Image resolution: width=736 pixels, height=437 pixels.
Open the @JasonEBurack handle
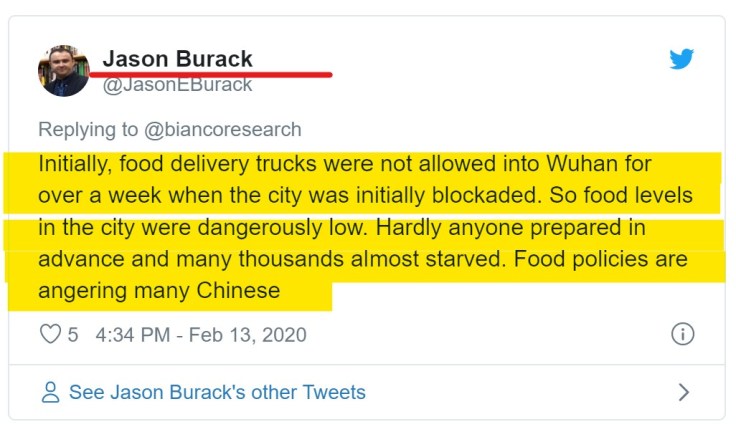click(177, 85)
